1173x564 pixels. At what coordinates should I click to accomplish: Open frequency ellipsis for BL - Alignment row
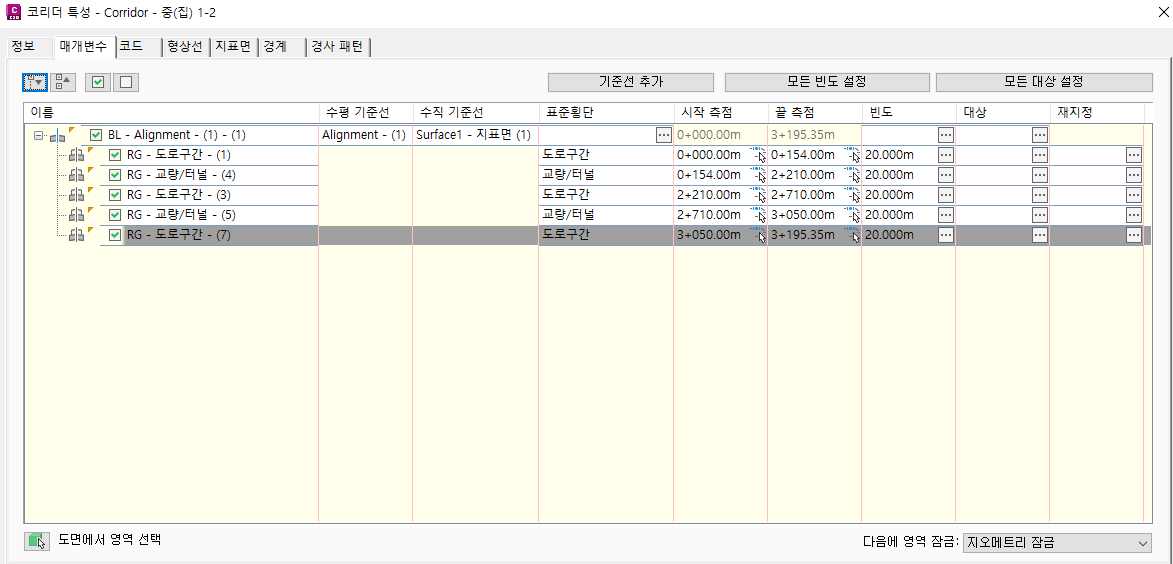[946, 135]
